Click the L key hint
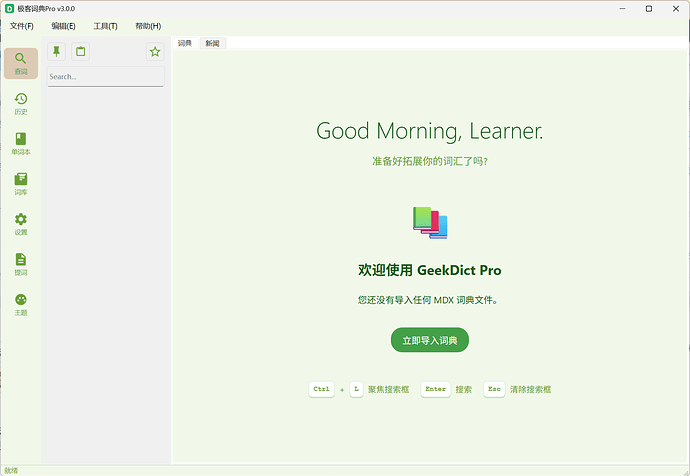Image resolution: width=690 pixels, height=476 pixels. coord(356,389)
